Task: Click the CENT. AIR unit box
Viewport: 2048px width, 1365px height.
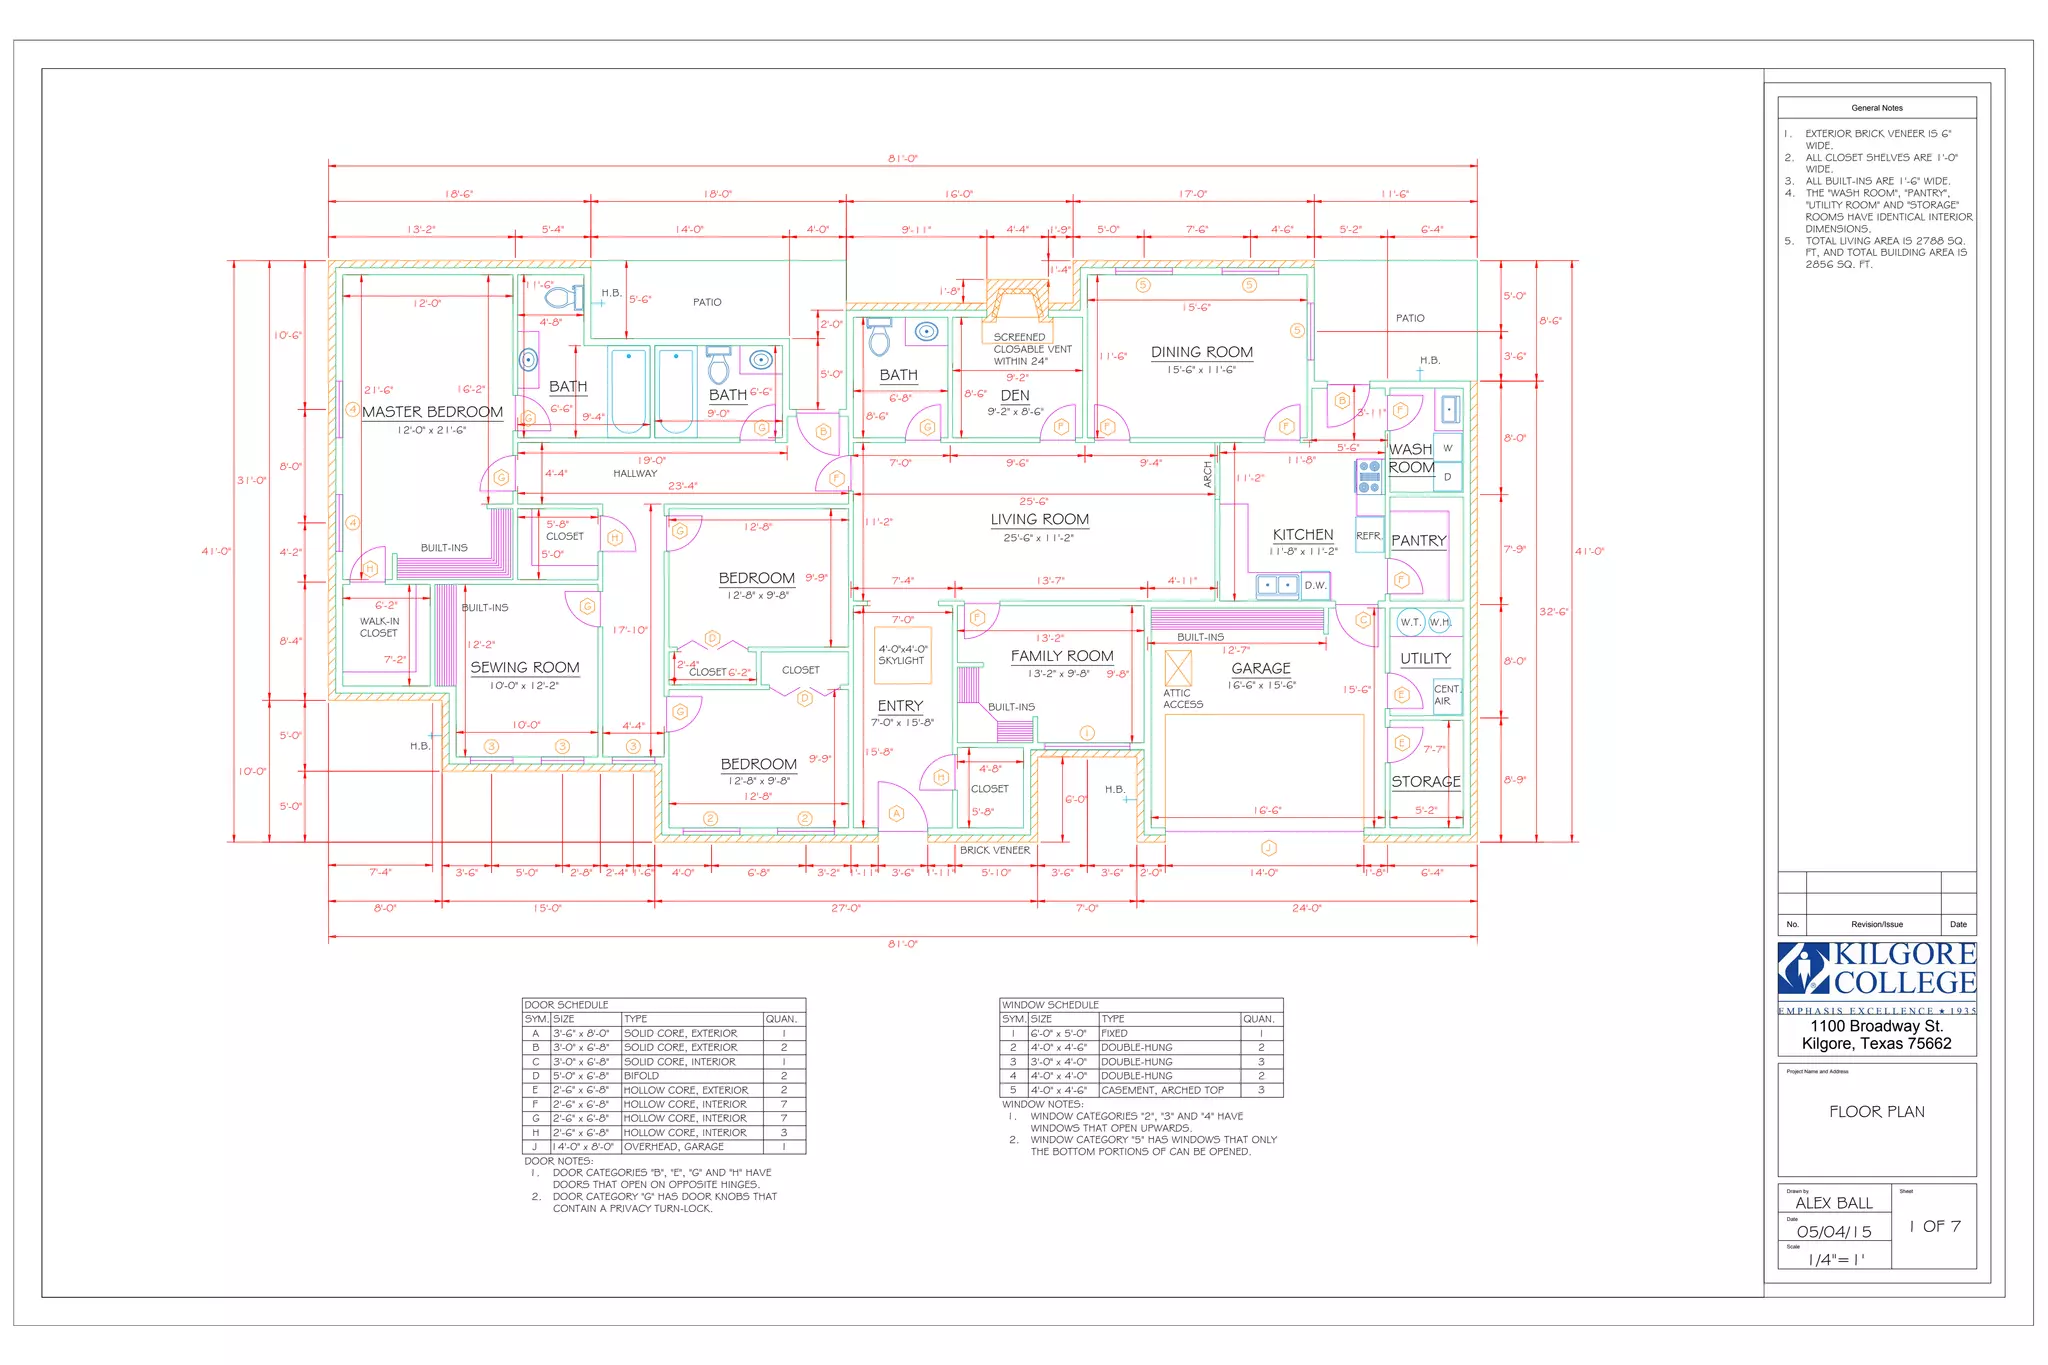Action: pyautogui.click(x=1446, y=695)
